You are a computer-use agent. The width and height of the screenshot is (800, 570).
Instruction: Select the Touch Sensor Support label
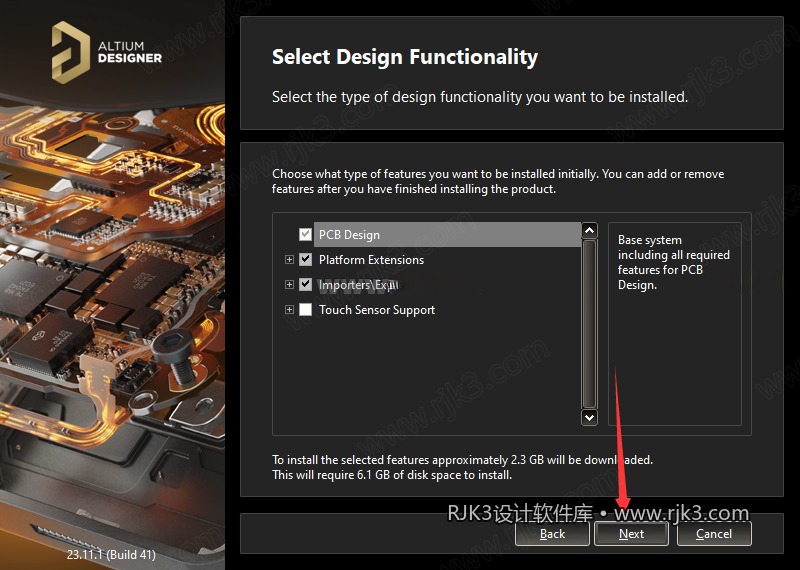click(x=377, y=310)
